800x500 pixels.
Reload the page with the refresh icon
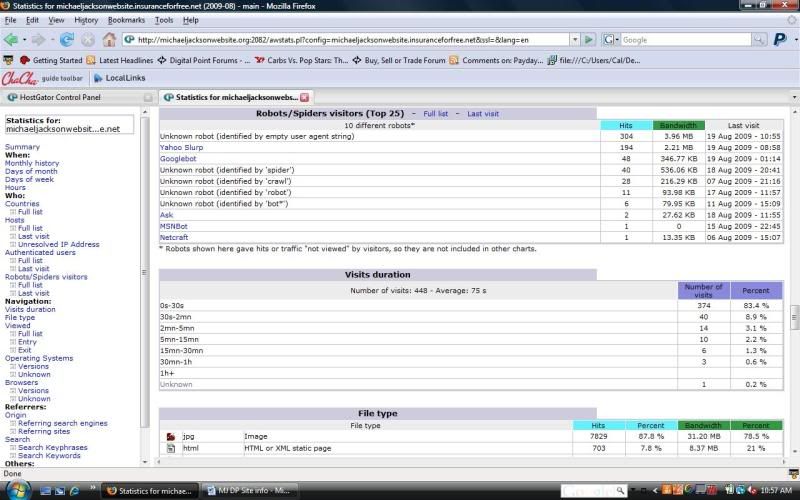[67, 39]
